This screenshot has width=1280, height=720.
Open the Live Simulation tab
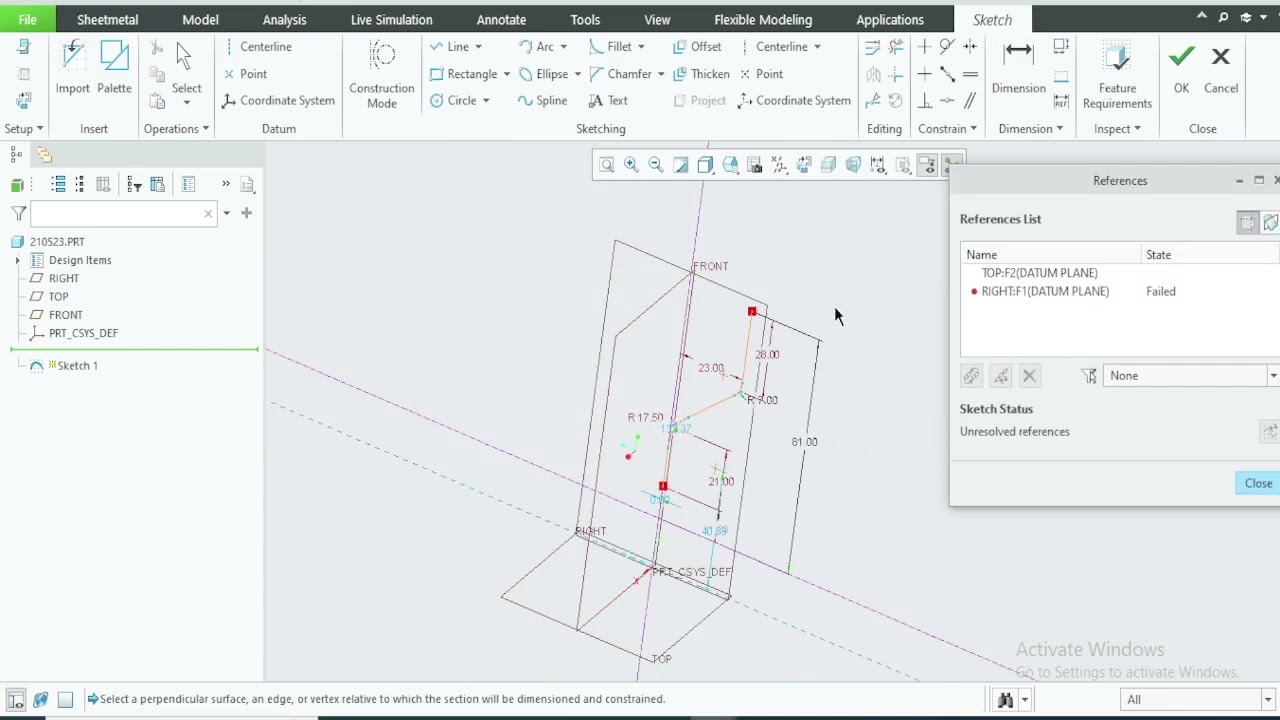coord(391,19)
